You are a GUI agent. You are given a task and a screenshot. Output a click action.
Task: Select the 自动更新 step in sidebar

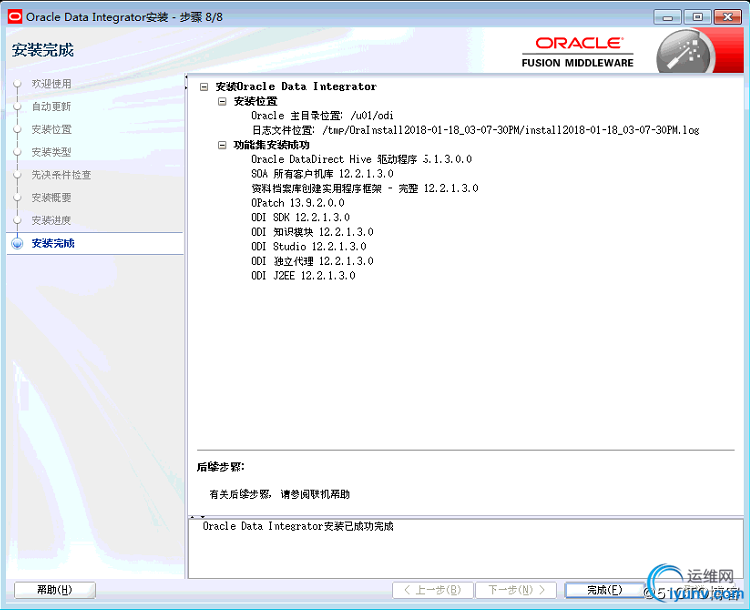click(x=52, y=107)
